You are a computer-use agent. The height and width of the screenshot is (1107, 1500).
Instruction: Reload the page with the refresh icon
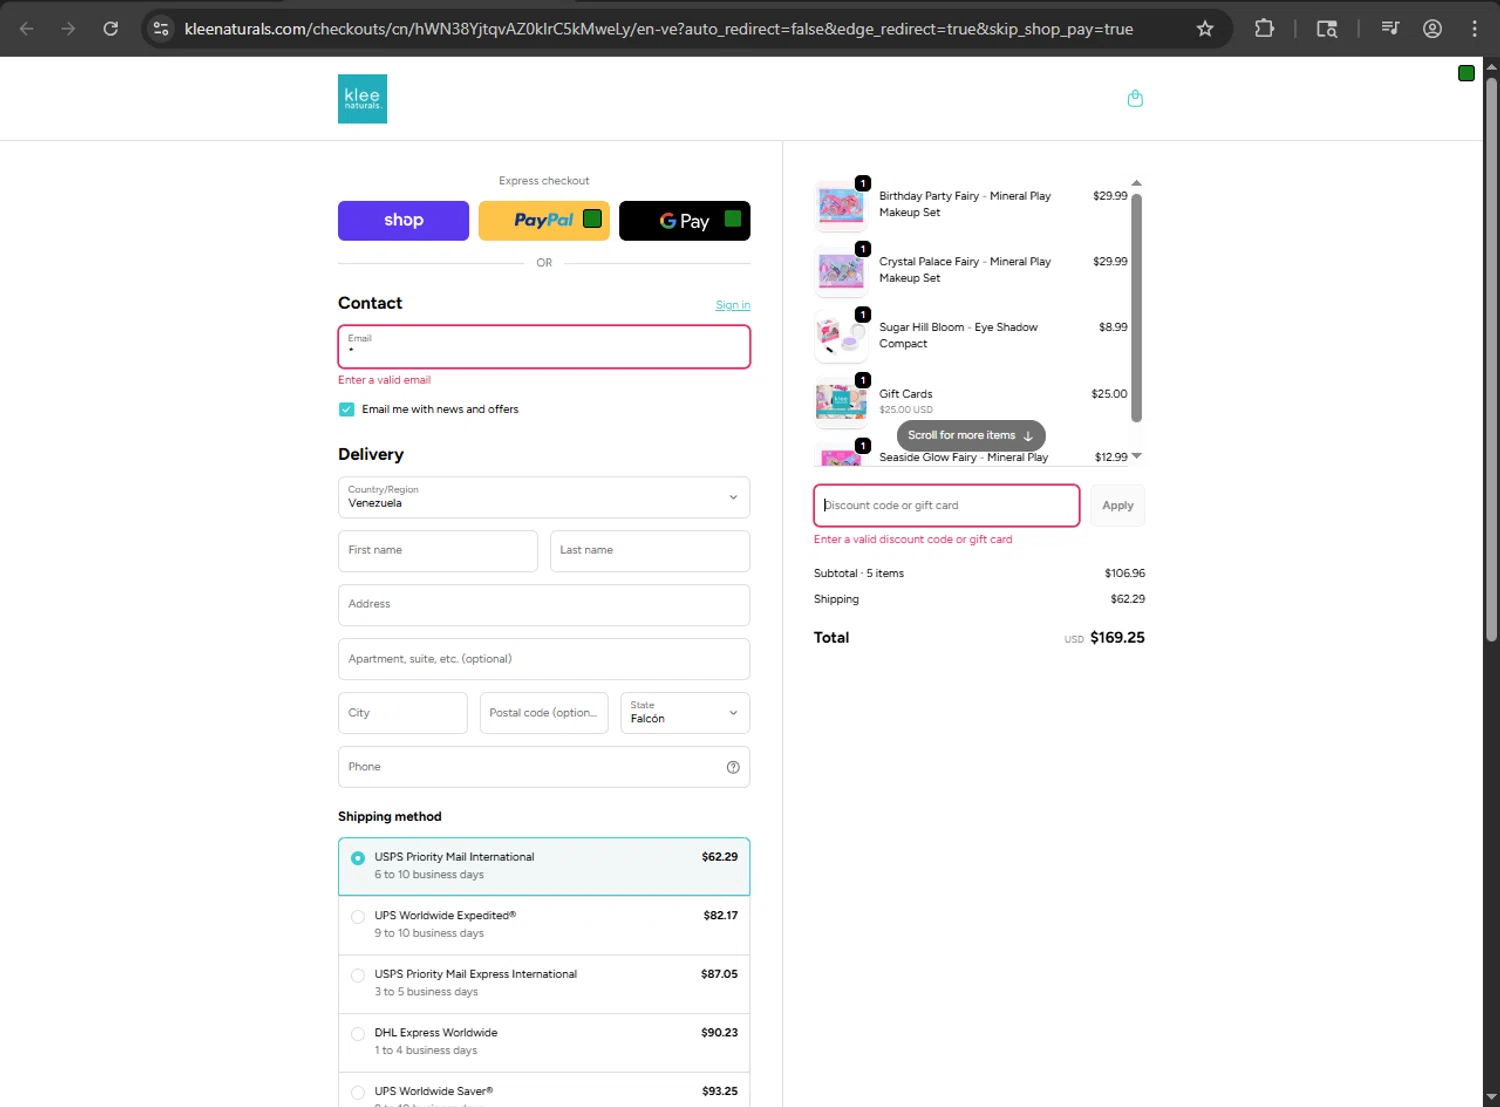click(111, 29)
